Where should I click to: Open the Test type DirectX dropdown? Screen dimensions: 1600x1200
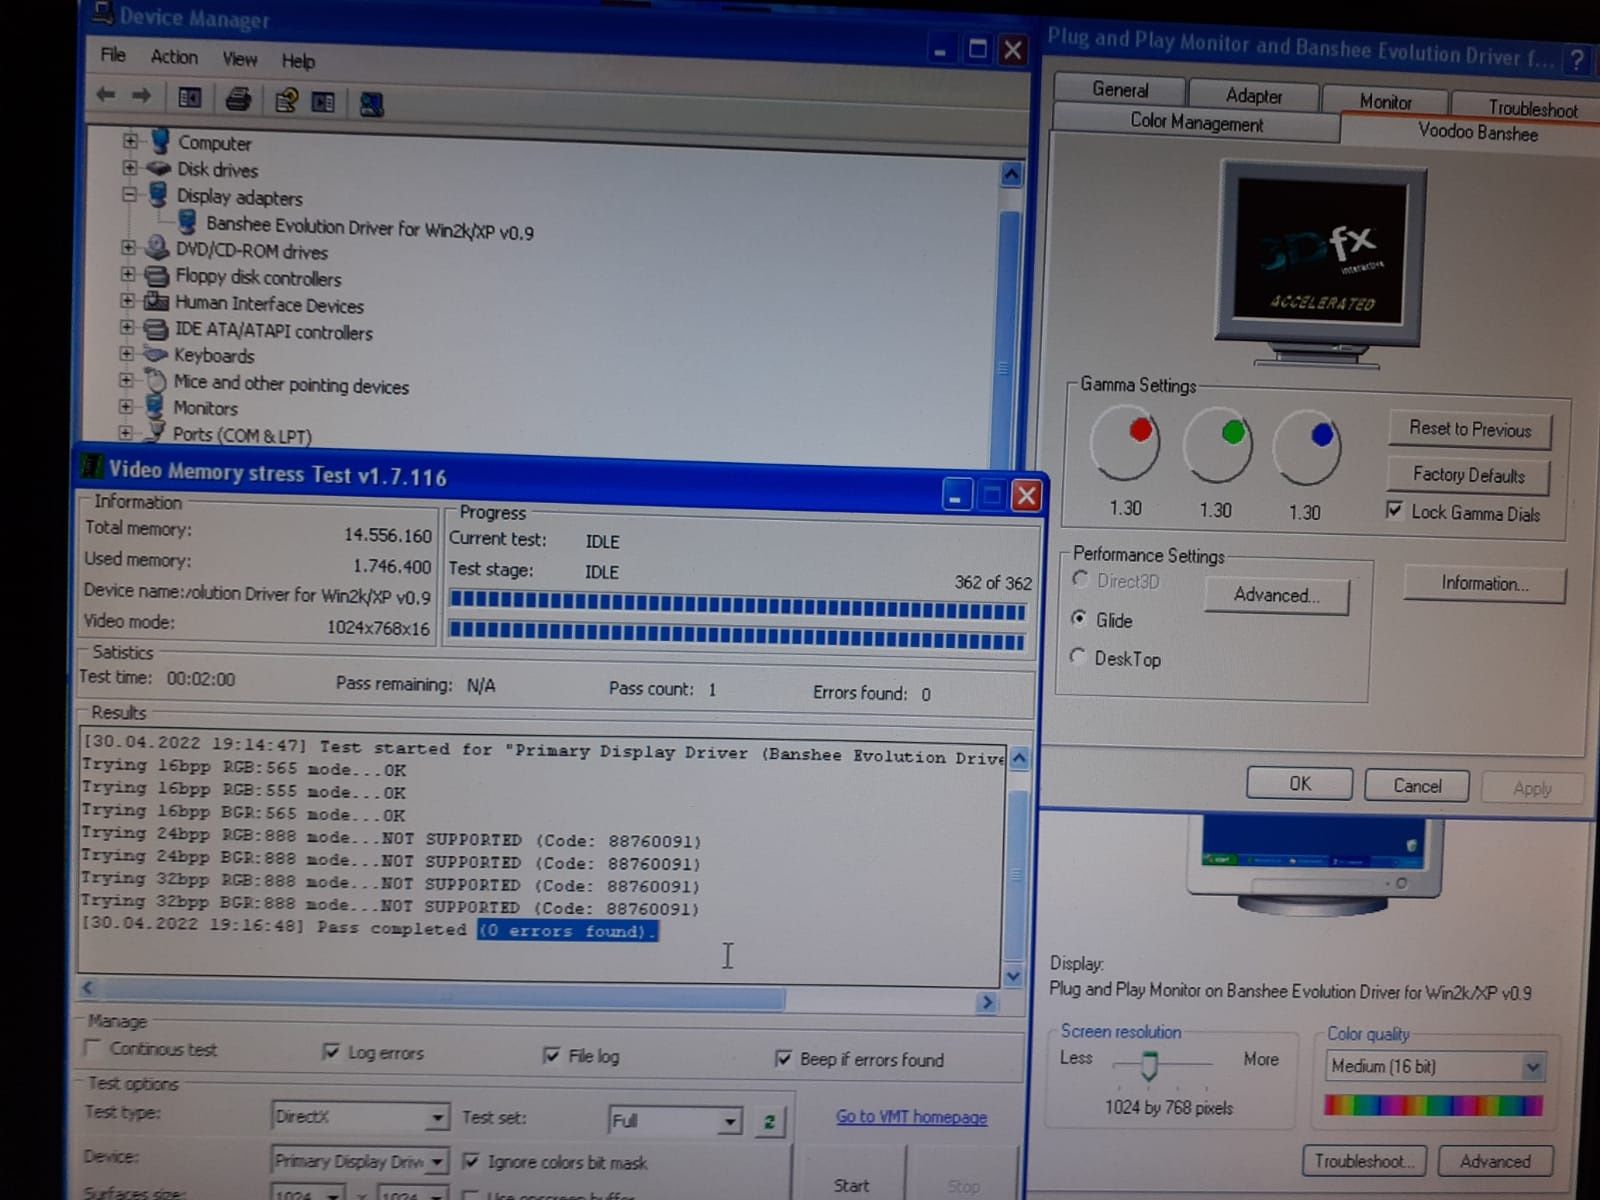point(437,1117)
